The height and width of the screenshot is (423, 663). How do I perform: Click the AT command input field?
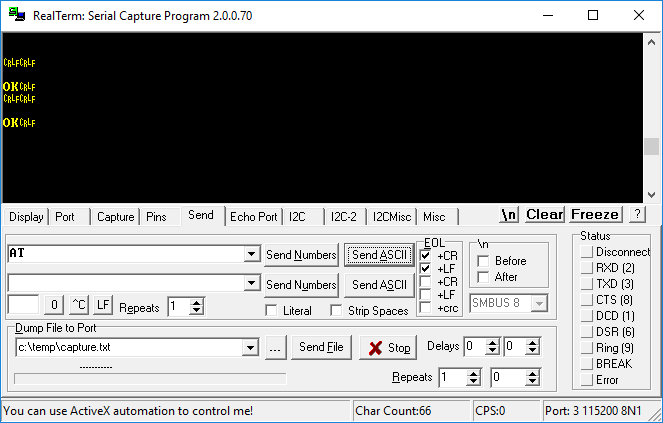point(126,254)
